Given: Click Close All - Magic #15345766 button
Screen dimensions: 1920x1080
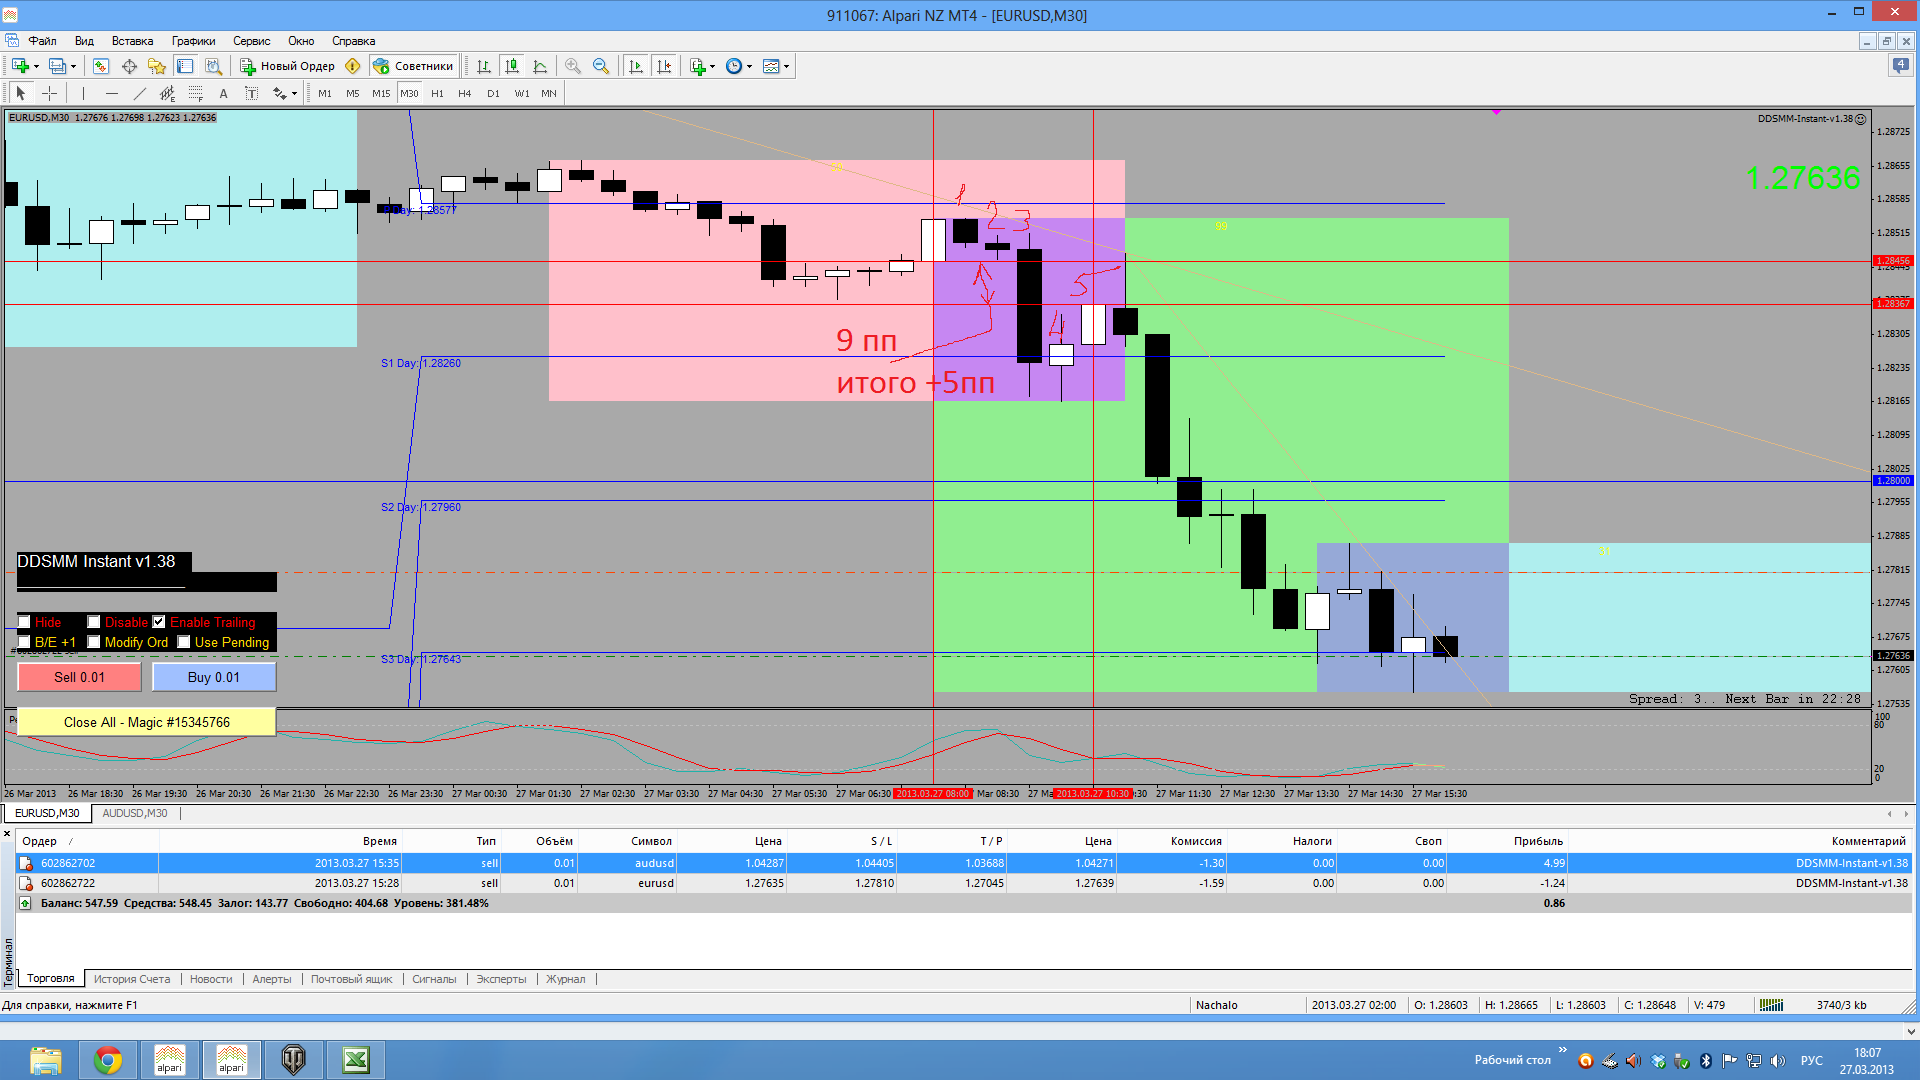Looking at the screenshot, I should tap(146, 722).
